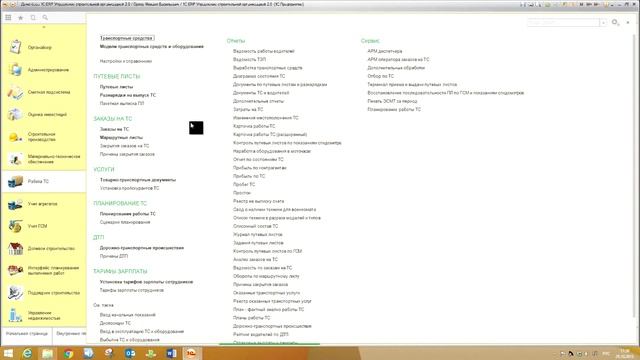Viewport: 640px width, 360px height.
Task: Open АРМ диспетчера service
Action: [384, 51]
